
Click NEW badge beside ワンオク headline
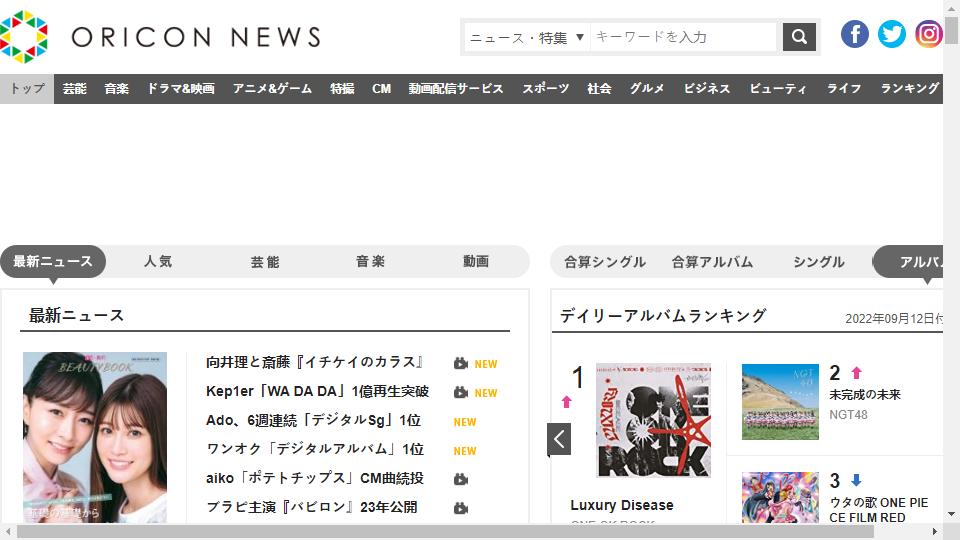pos(465,451)
